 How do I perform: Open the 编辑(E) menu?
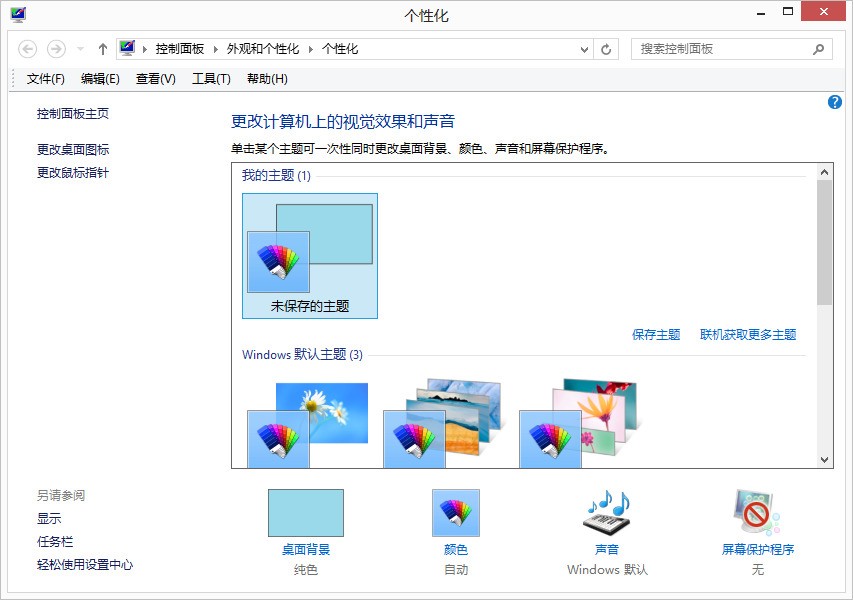[100, 79]
